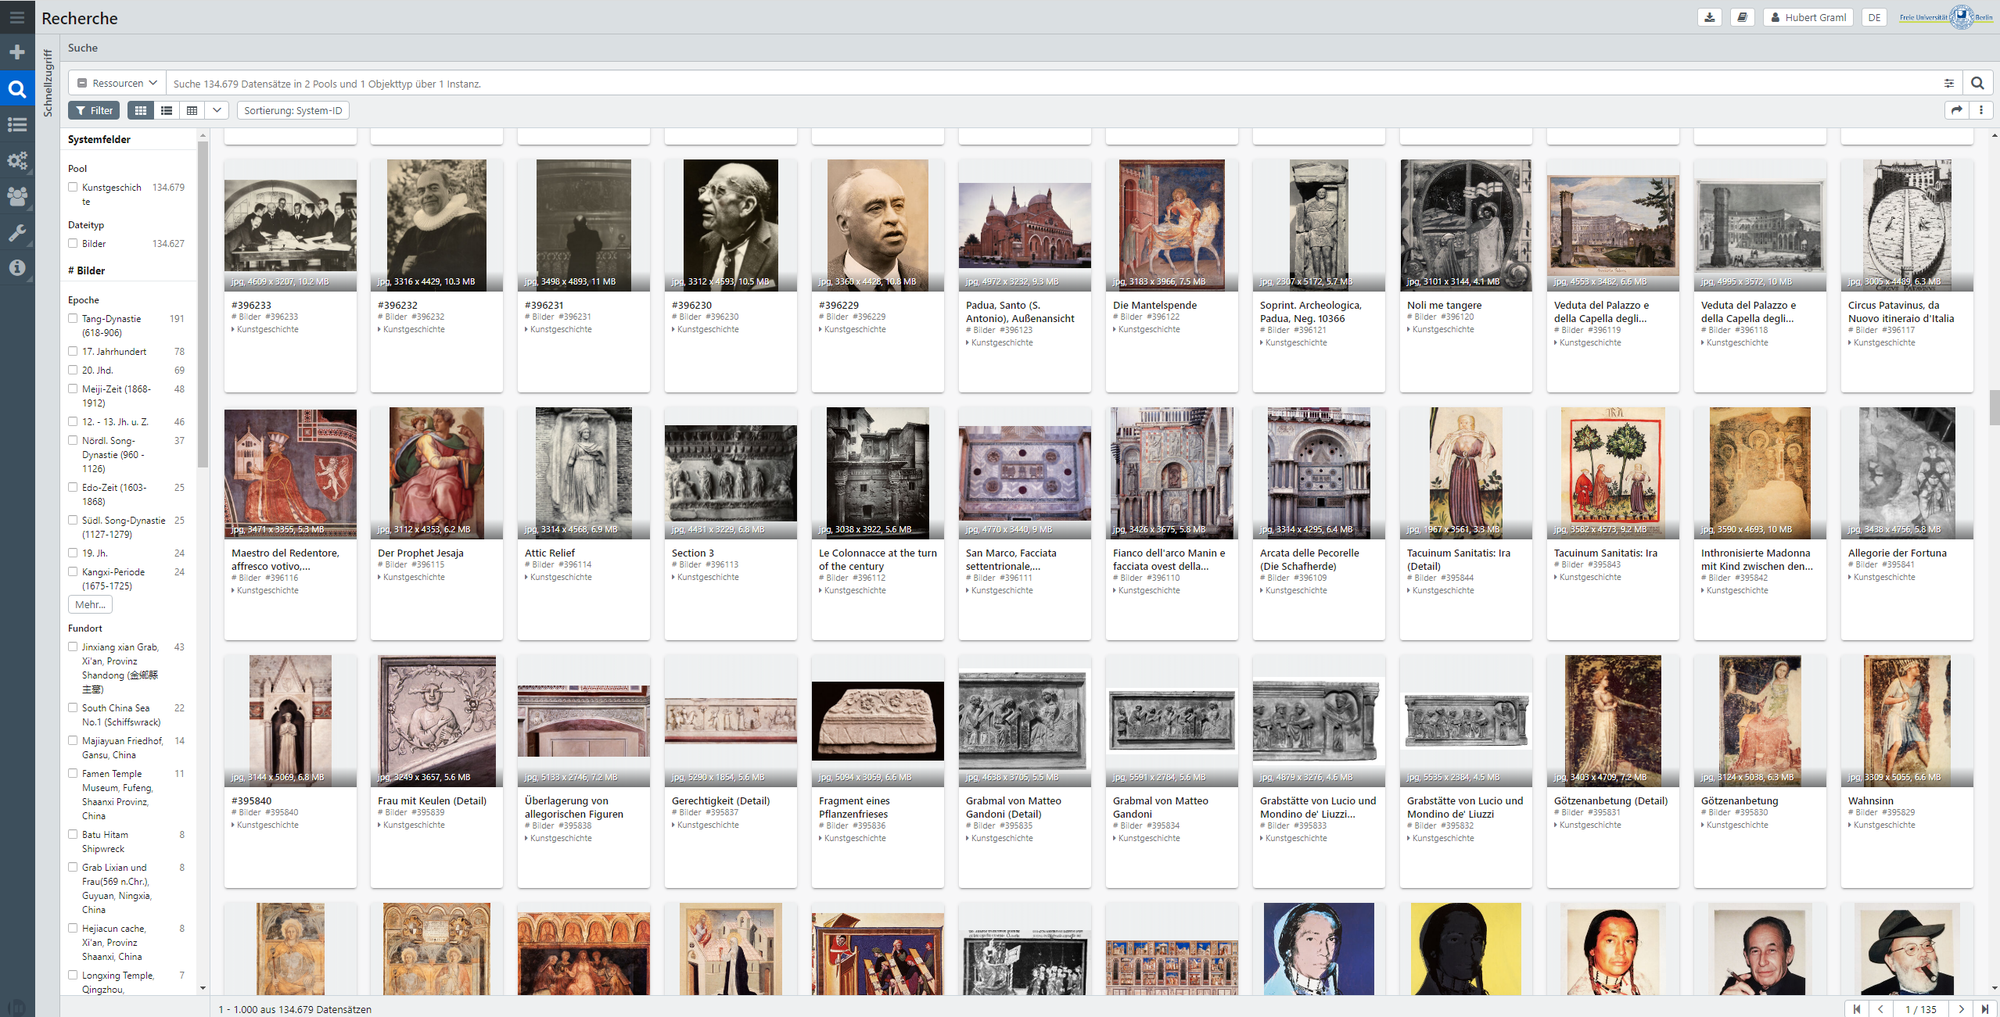Image resolution: width=2000 pixels, height=1017 pixels.
Task: Select the Suche tab
Action: coord(83,48)
